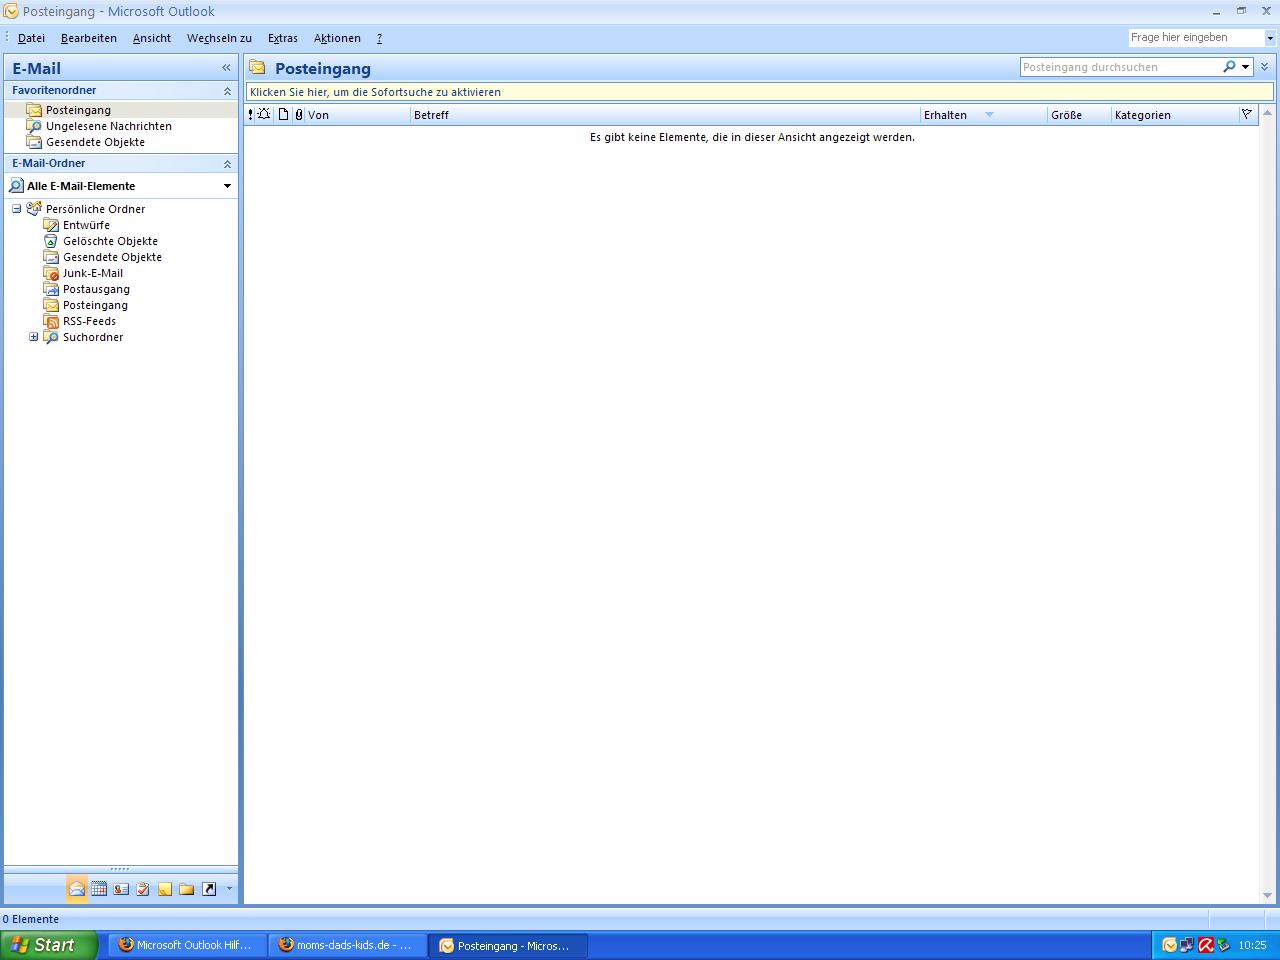Open navigation pane configure buttons arrow

[x=229, y=888]
